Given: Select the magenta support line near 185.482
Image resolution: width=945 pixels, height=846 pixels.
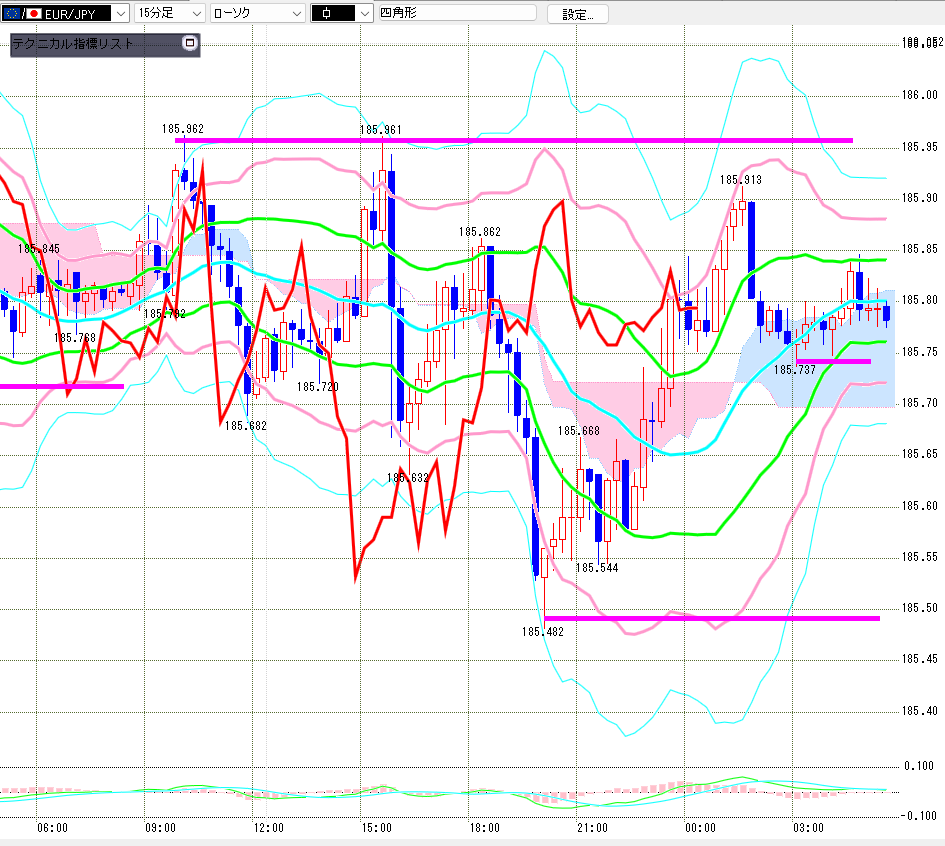Looking at the screenshot, I should (712, 618).
